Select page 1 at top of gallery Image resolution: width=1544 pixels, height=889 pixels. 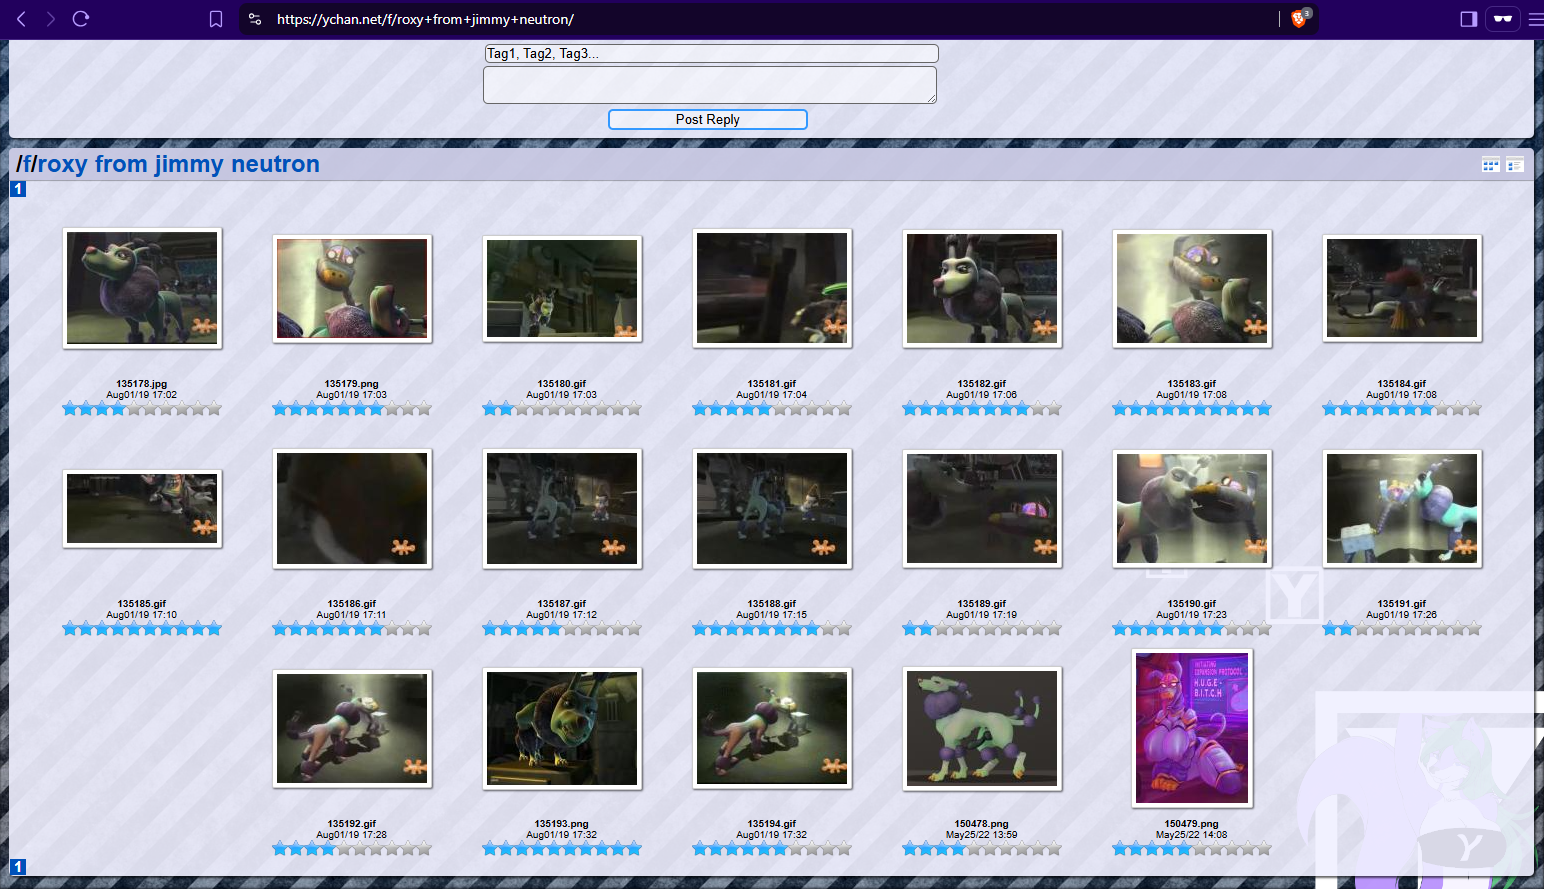click(x=18, y=189)
